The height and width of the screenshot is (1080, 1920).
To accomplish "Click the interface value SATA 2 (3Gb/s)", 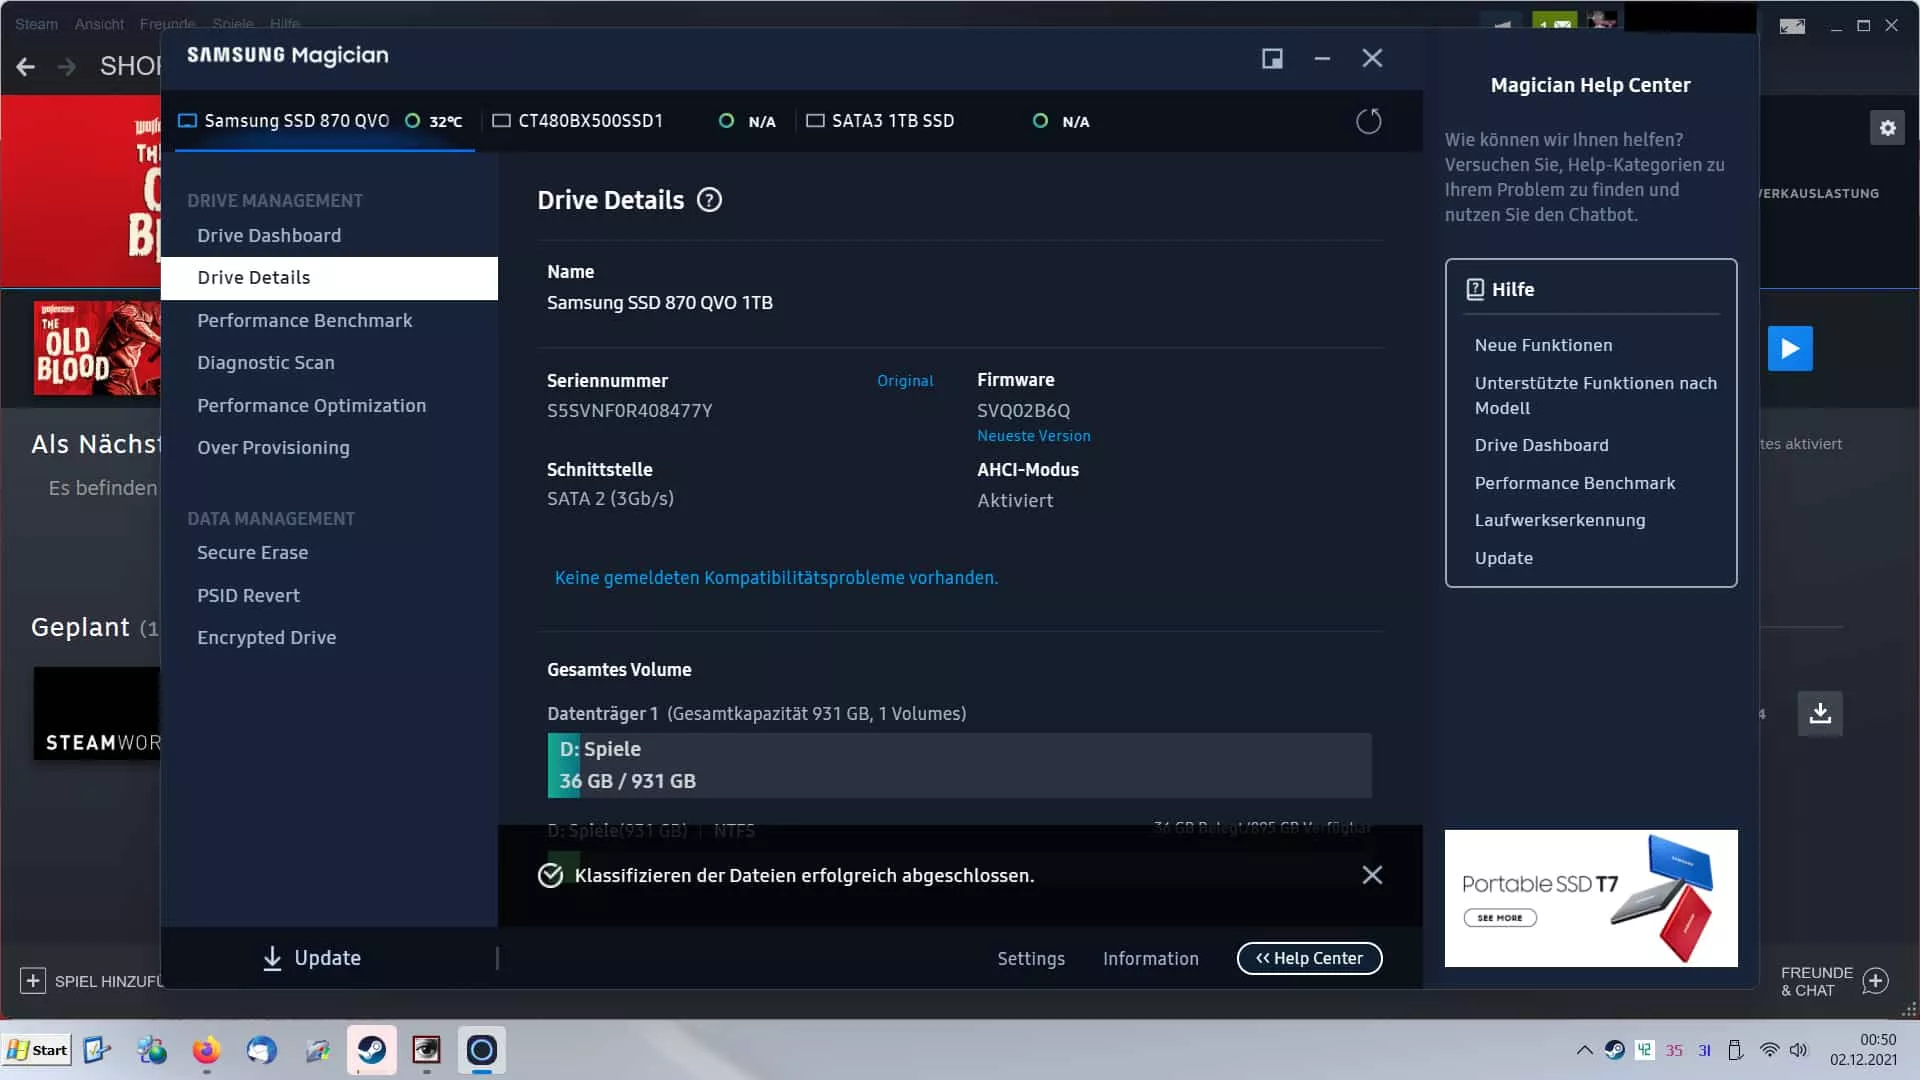I will 610,498.
